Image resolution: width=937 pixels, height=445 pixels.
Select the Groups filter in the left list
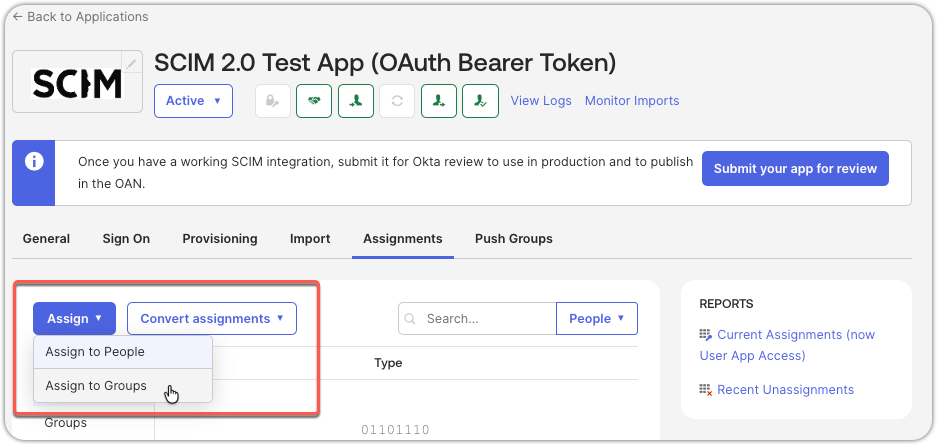(66, 423)
